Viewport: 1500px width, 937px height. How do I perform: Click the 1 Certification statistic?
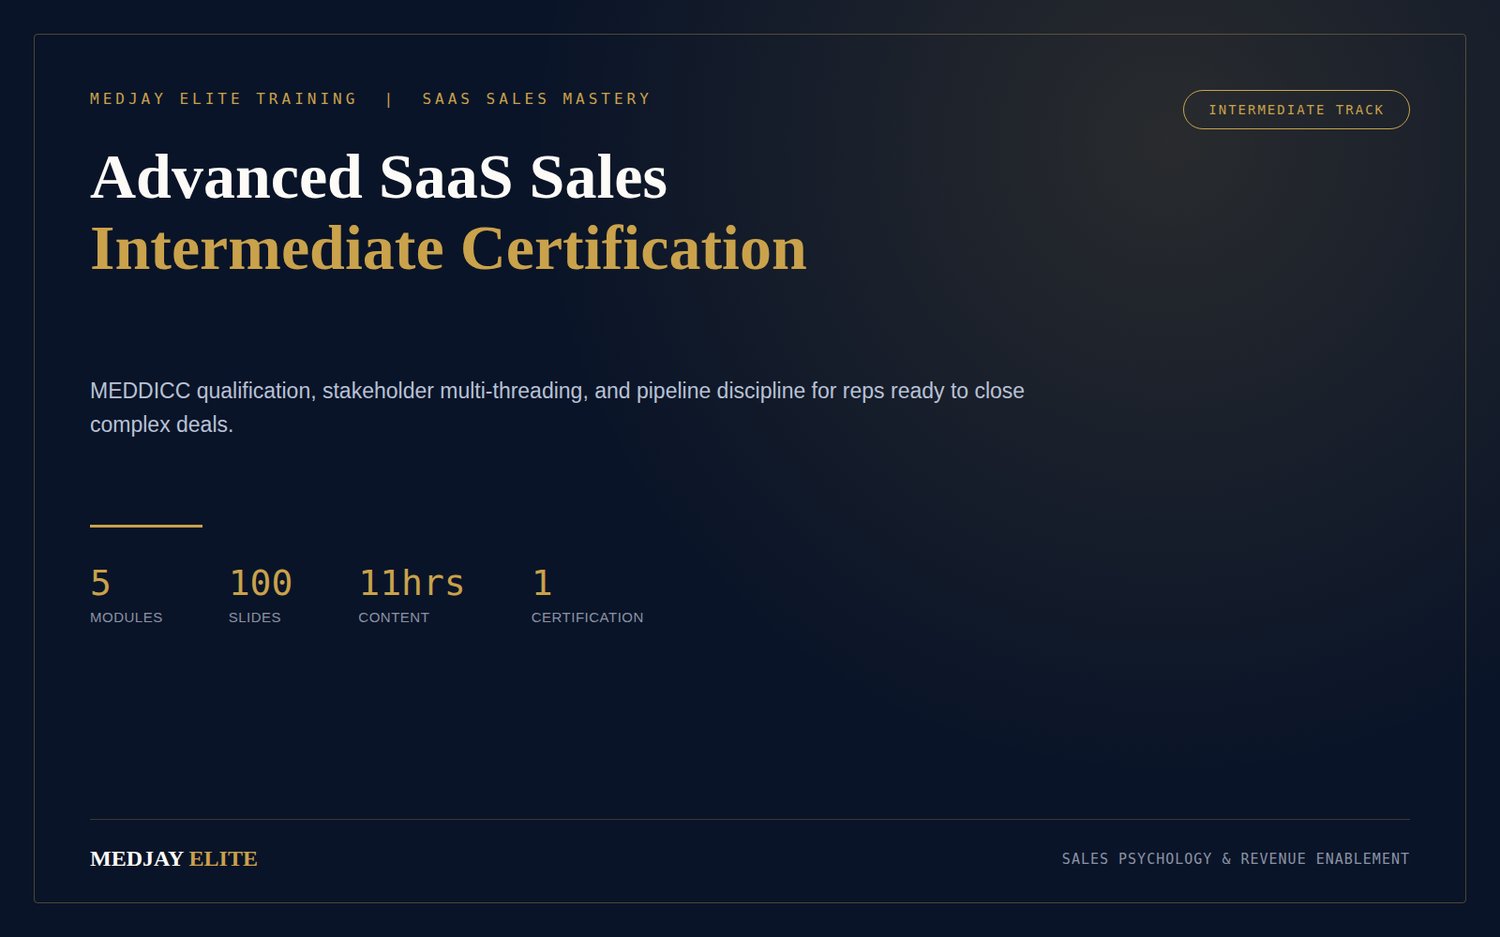pyautogui.click(x=587, y=596)
